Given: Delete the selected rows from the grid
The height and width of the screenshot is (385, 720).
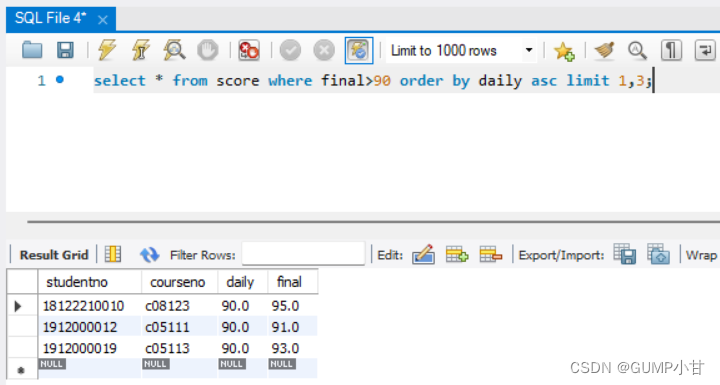Looking at the screenshot, I should pos(490,254).
